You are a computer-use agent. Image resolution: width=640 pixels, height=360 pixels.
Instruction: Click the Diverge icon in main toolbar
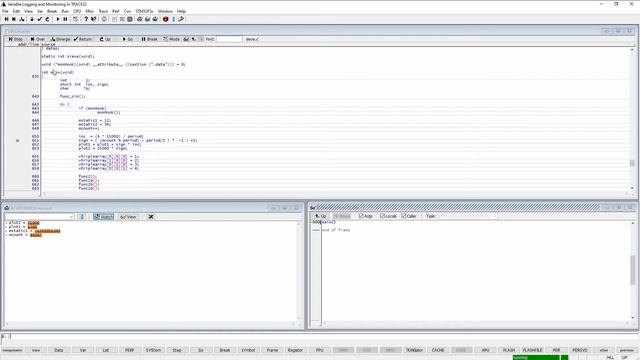click(22, 19)
